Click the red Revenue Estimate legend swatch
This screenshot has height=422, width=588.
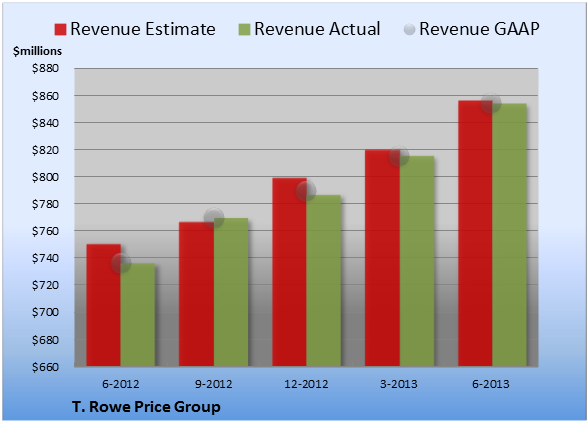tap(60, 30)
